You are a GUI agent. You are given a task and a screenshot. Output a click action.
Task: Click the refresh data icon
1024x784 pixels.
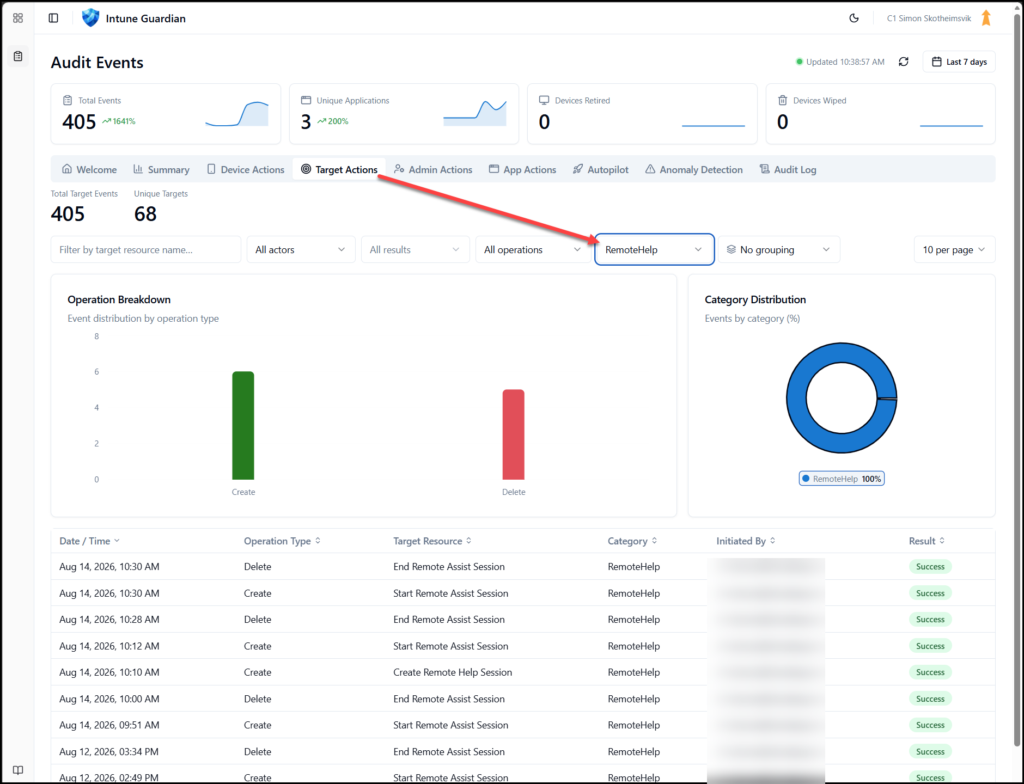(903, 61)
